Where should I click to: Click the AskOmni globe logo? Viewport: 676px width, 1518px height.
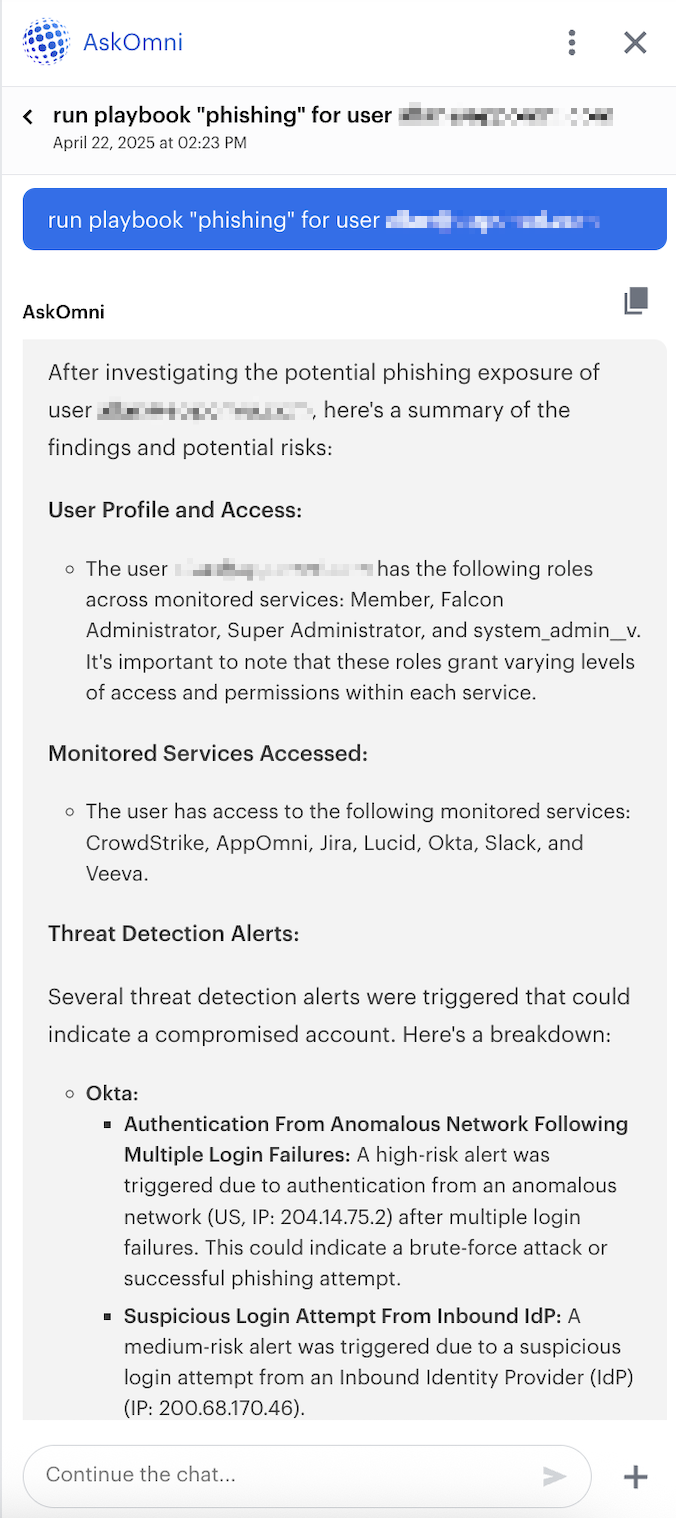coord(46,42)
